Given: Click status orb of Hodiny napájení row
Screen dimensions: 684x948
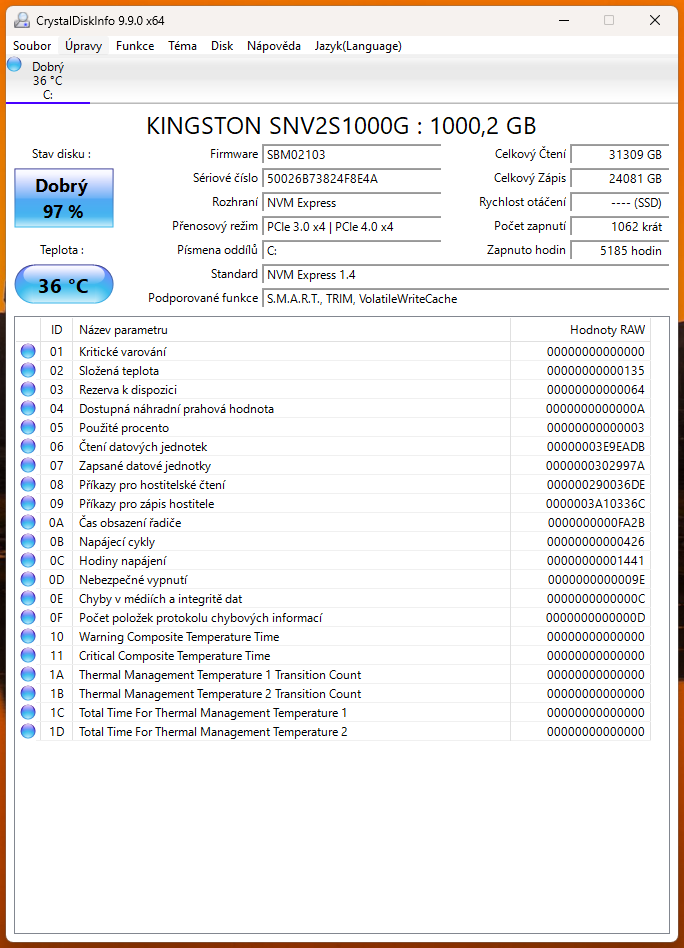Looking at the screenshot, I should tap(28, 560).
